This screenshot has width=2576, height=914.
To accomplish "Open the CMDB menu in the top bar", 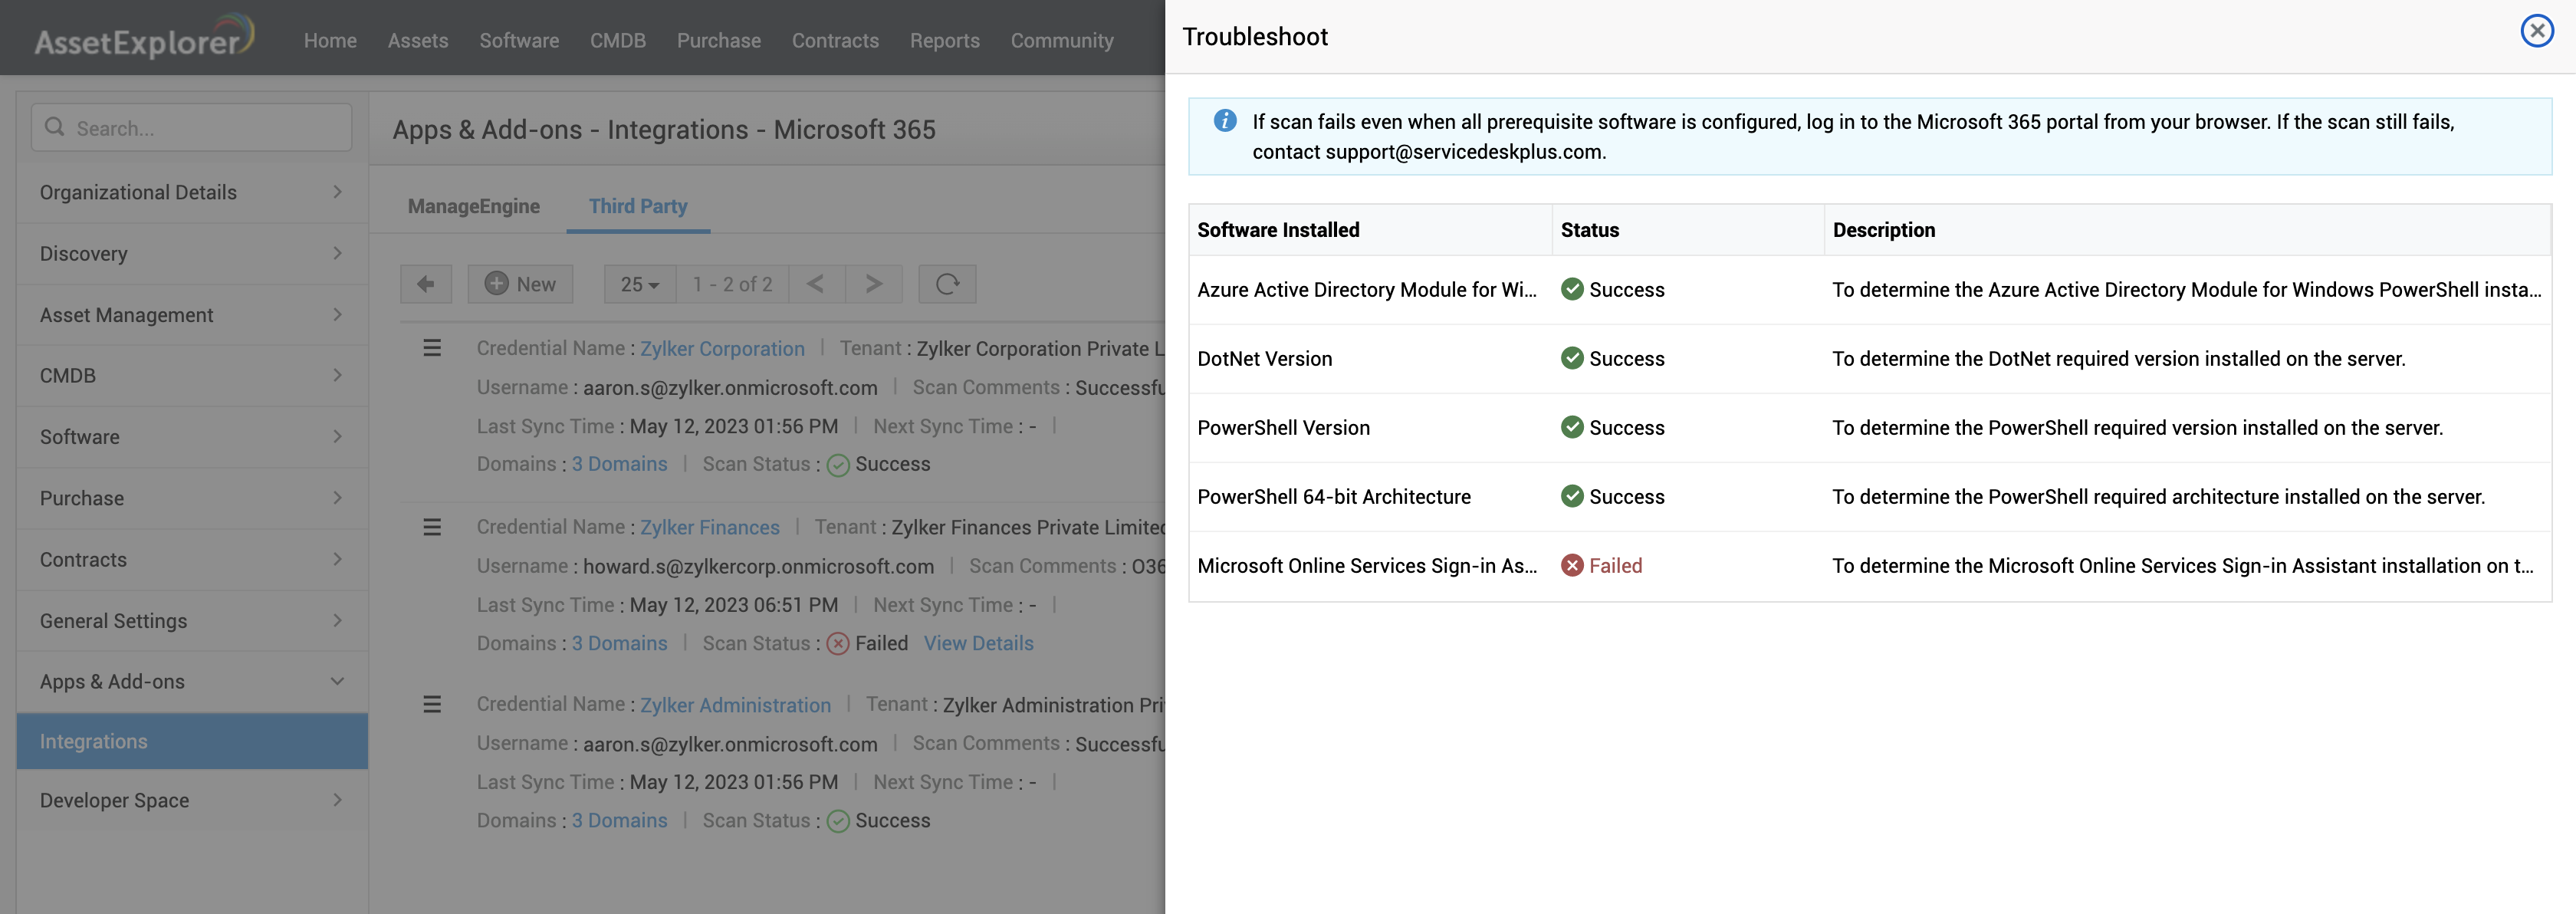I will point(618,41).
